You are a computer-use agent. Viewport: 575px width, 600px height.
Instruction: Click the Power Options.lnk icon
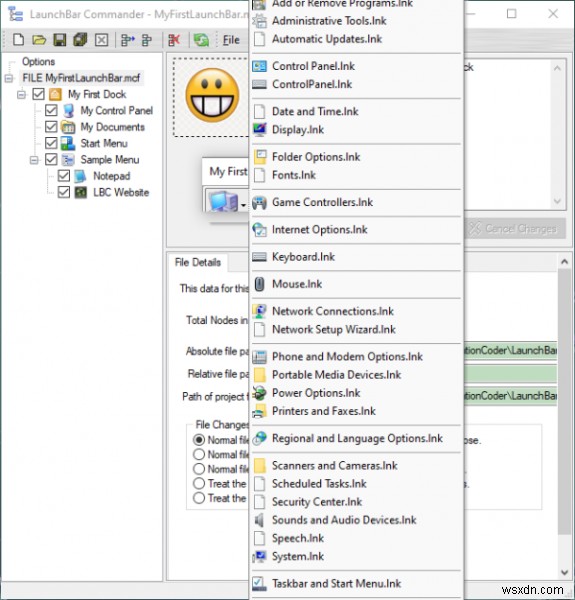tap(259, 393)
